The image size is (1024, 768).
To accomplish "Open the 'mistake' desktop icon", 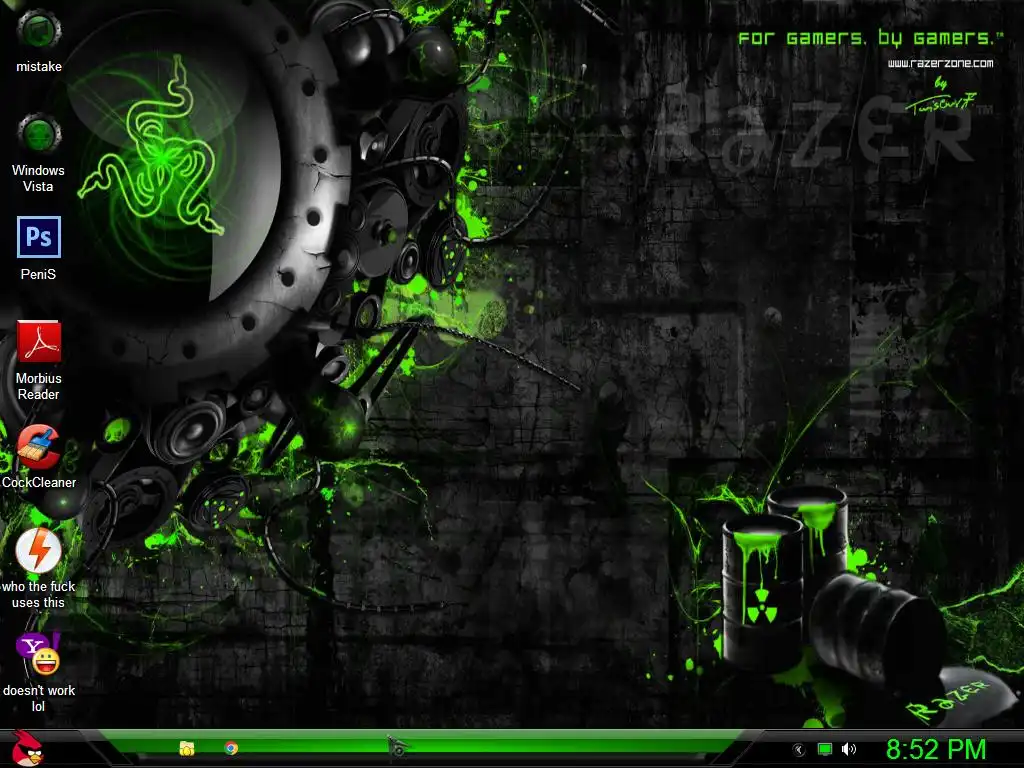I will [x=39, y=31].
